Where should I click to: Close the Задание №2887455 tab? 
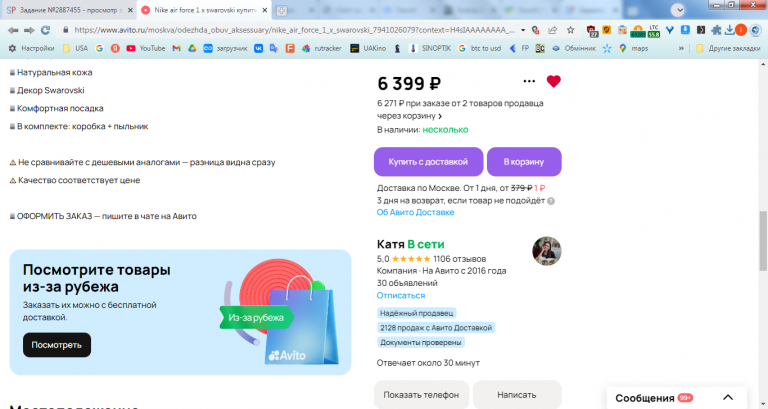click(130, 10)
